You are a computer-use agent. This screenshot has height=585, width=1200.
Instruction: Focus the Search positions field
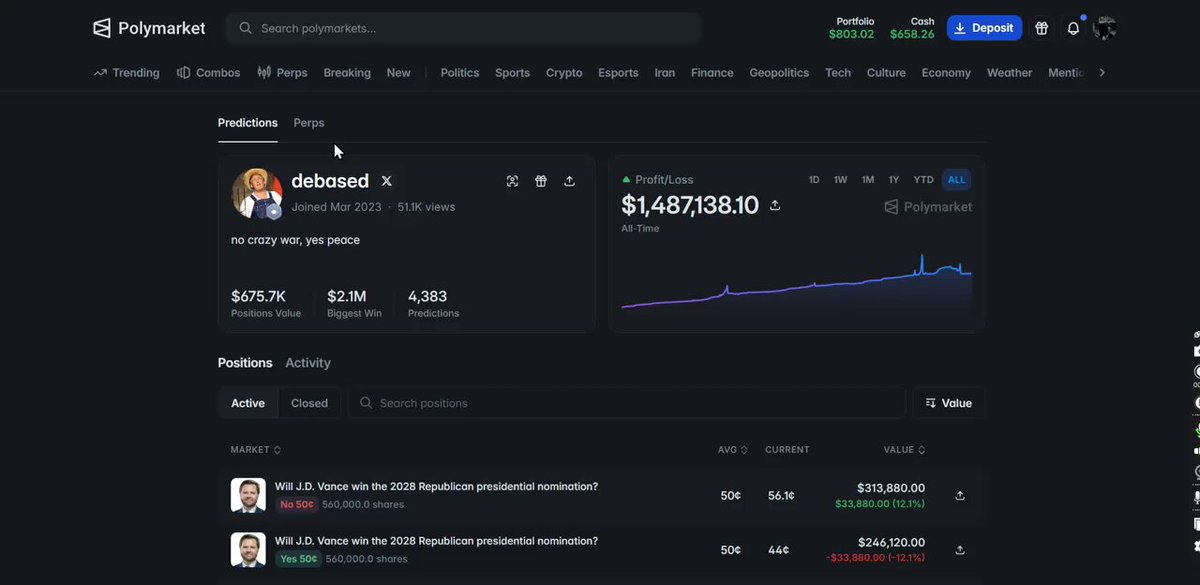[x=627, y=403]
